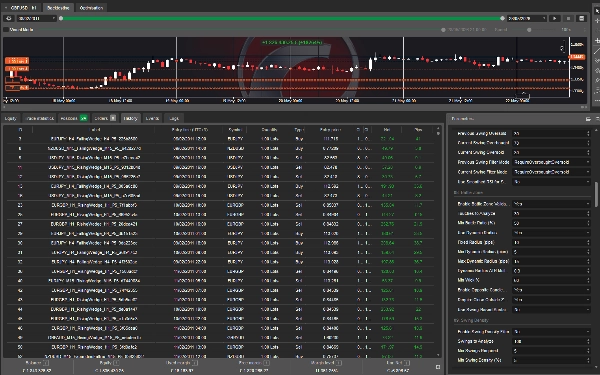Select history row with ID 44
This screenshot has height=375, width=600.
(220, 309)
